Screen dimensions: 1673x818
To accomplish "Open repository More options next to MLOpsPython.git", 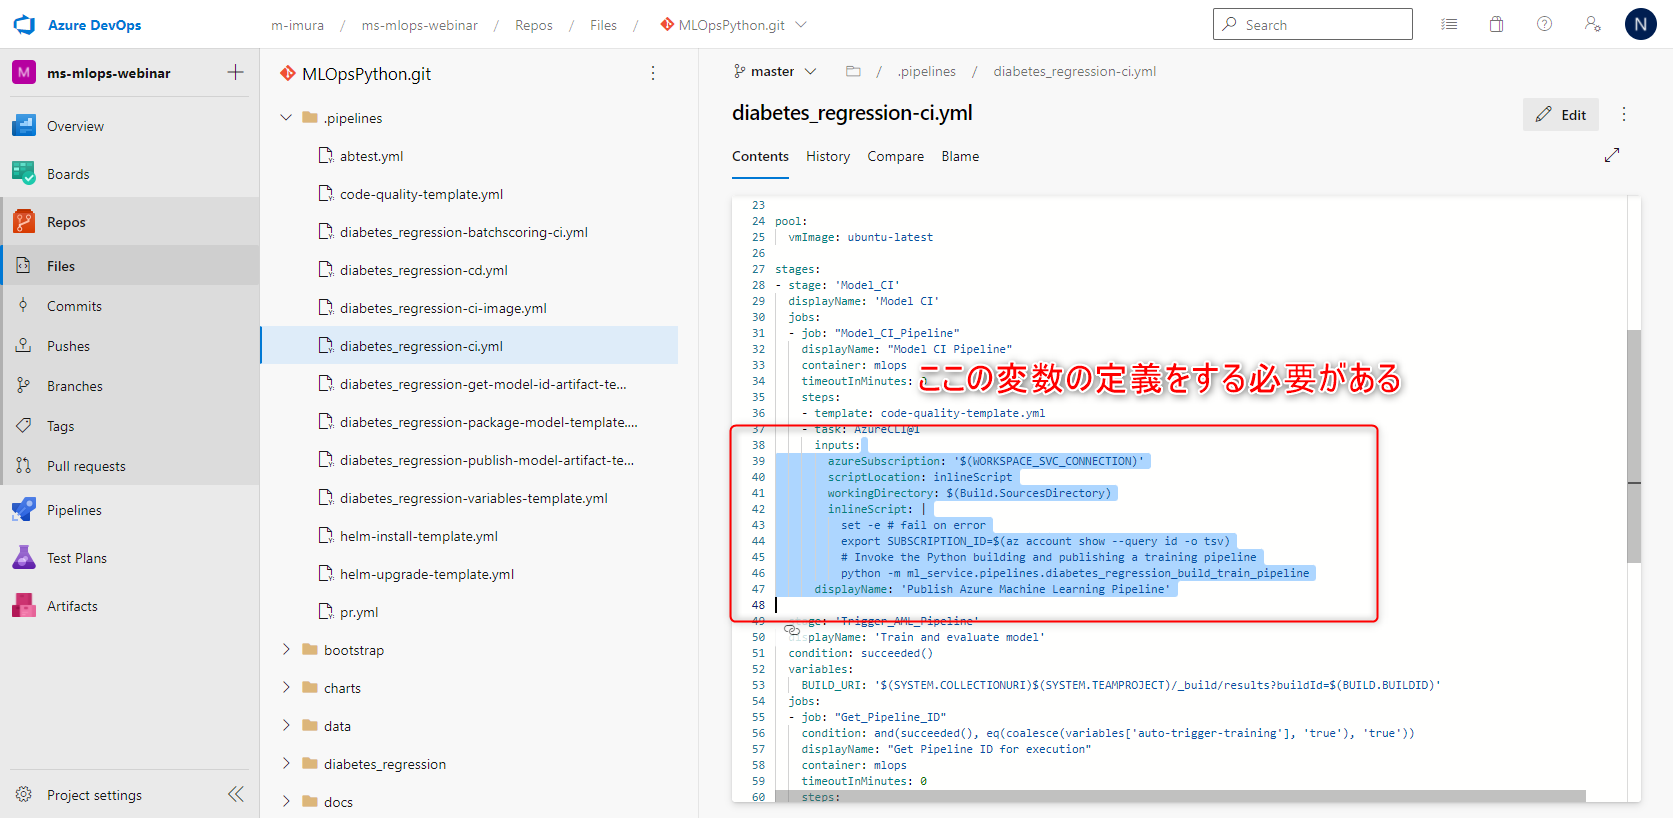I will coord(653,73).
